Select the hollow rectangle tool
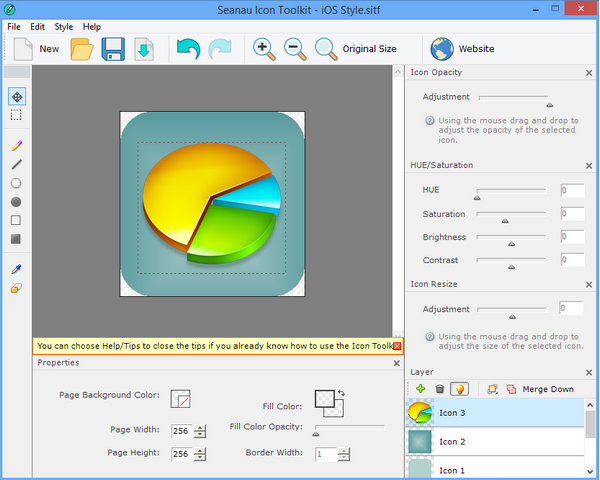 (x=16, y=220)
